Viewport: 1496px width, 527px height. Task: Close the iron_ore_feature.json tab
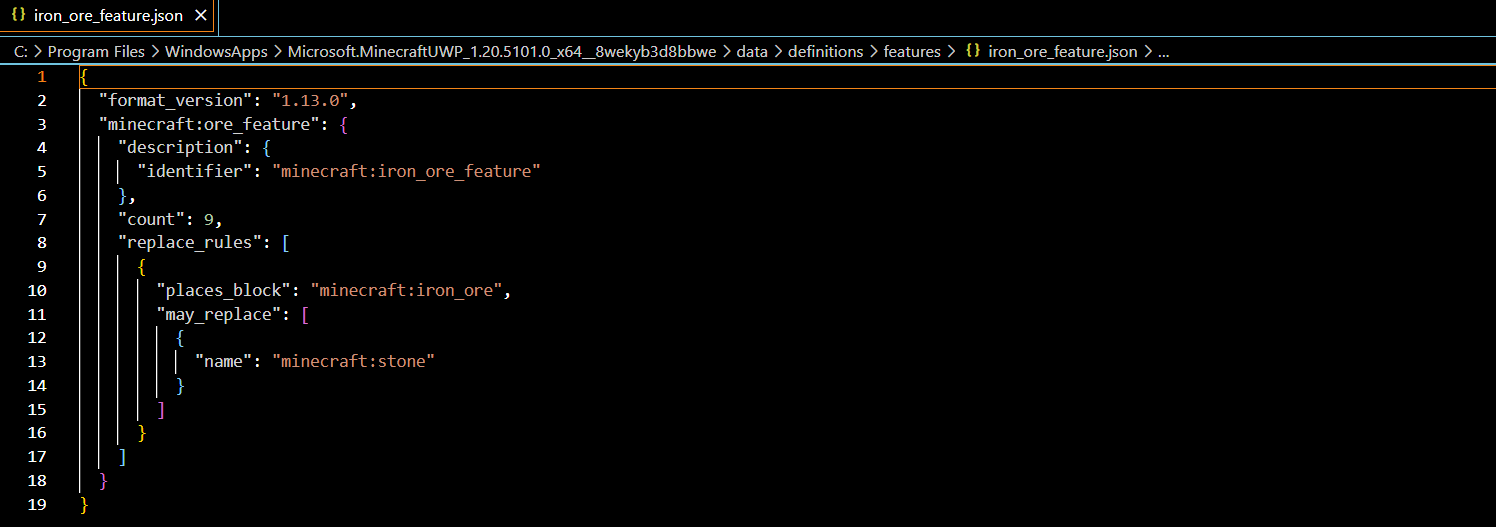(x=200, y=16)
